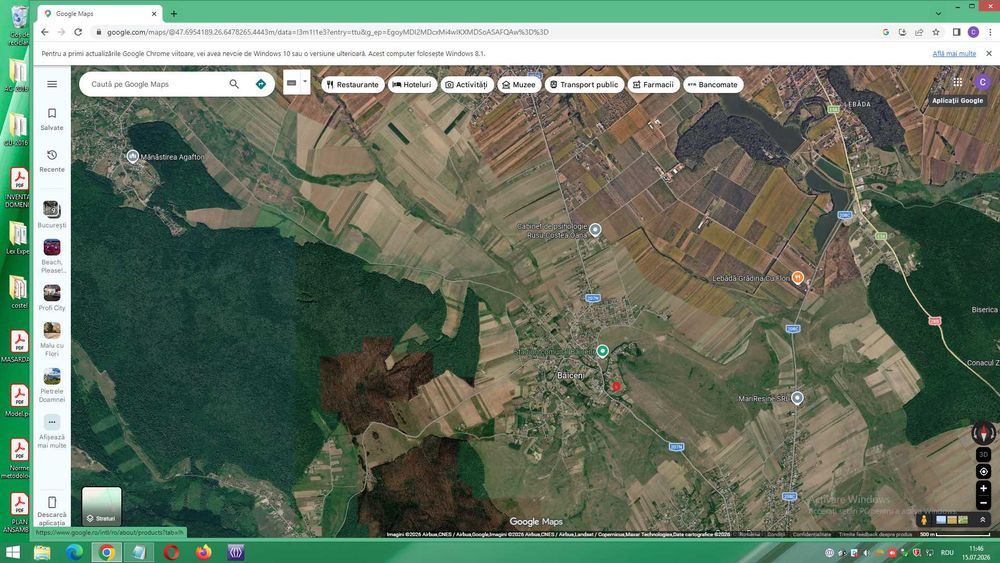Click the Descarcă aplicația phone icon
1000x563 pixels.
(x=52, y=502)
